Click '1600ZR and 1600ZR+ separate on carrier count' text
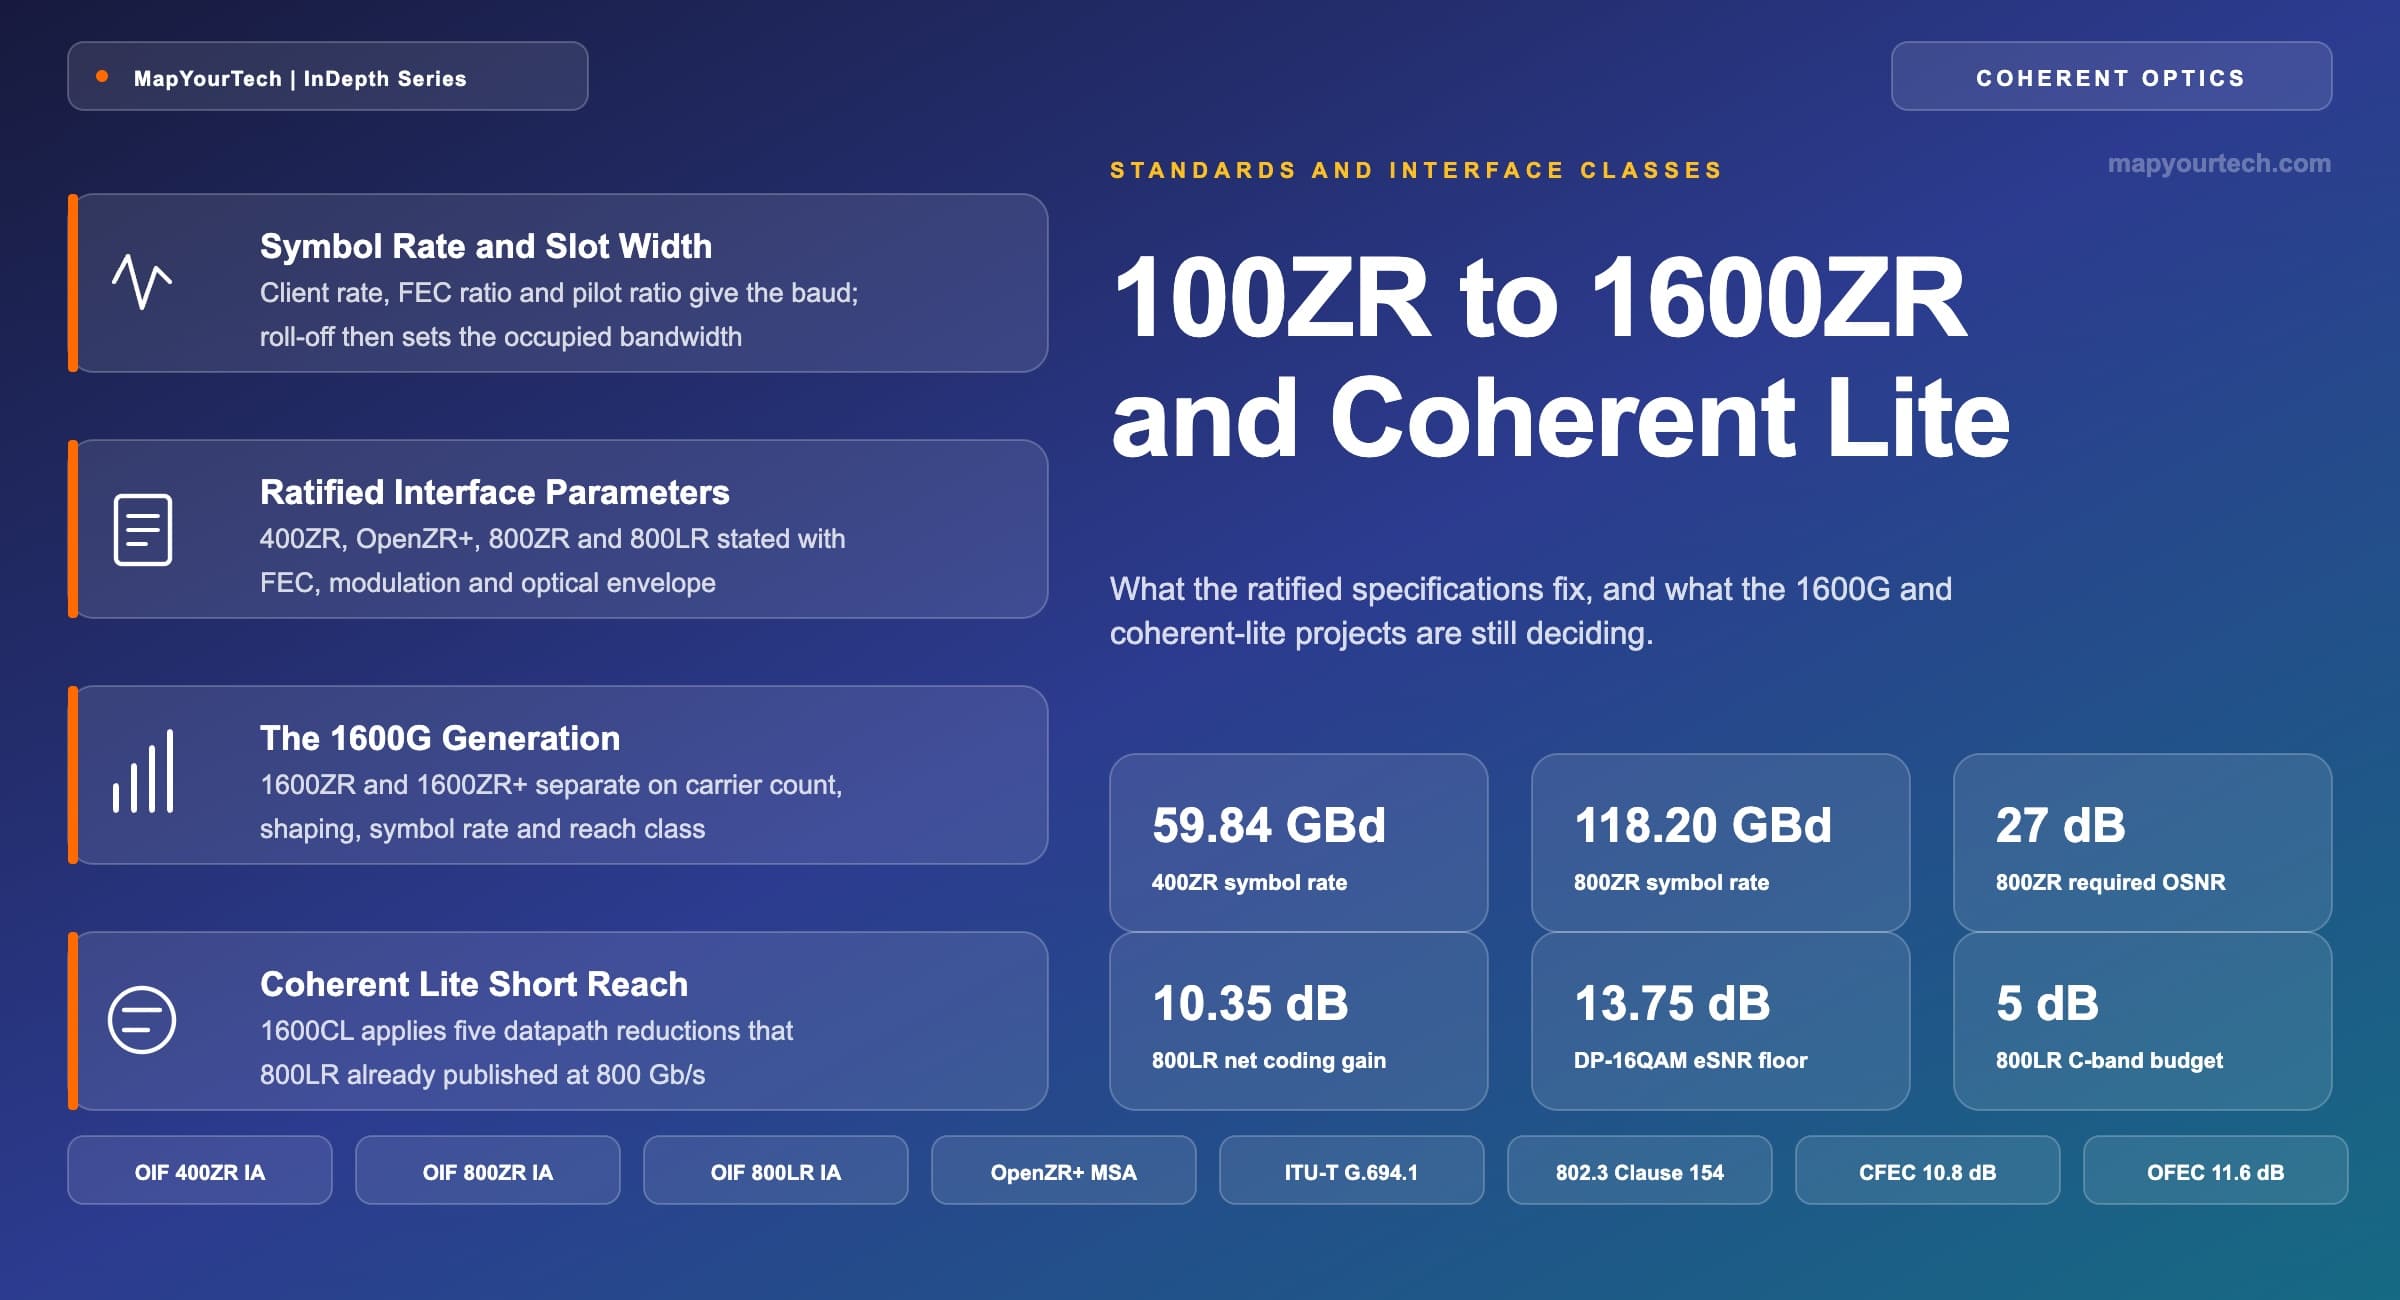Image resolution: width=2400 pixels, height=1300 pixels. [x=551, y=784]
